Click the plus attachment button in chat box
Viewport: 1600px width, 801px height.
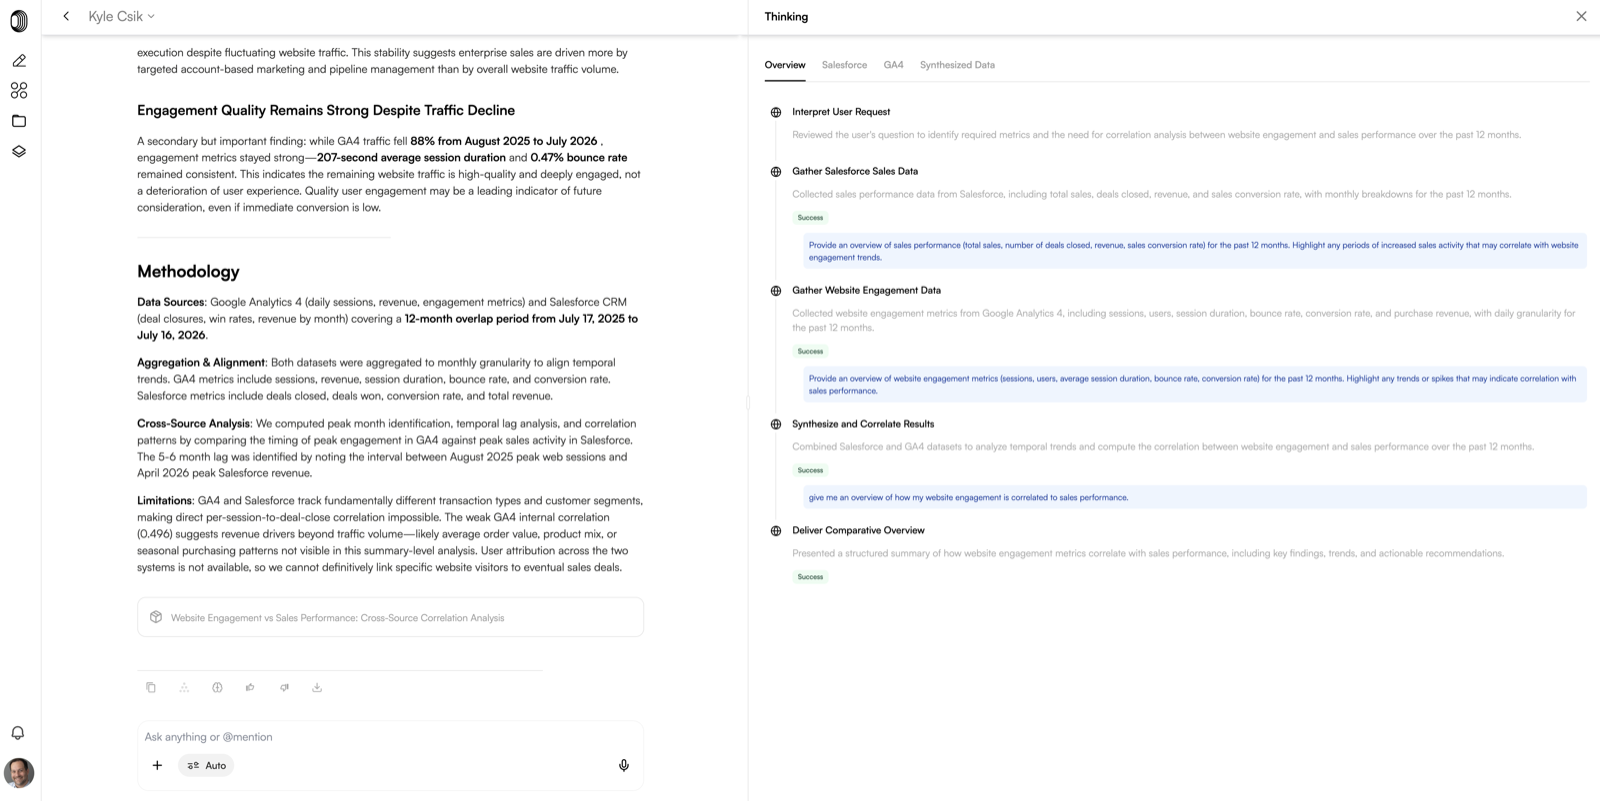157,765
